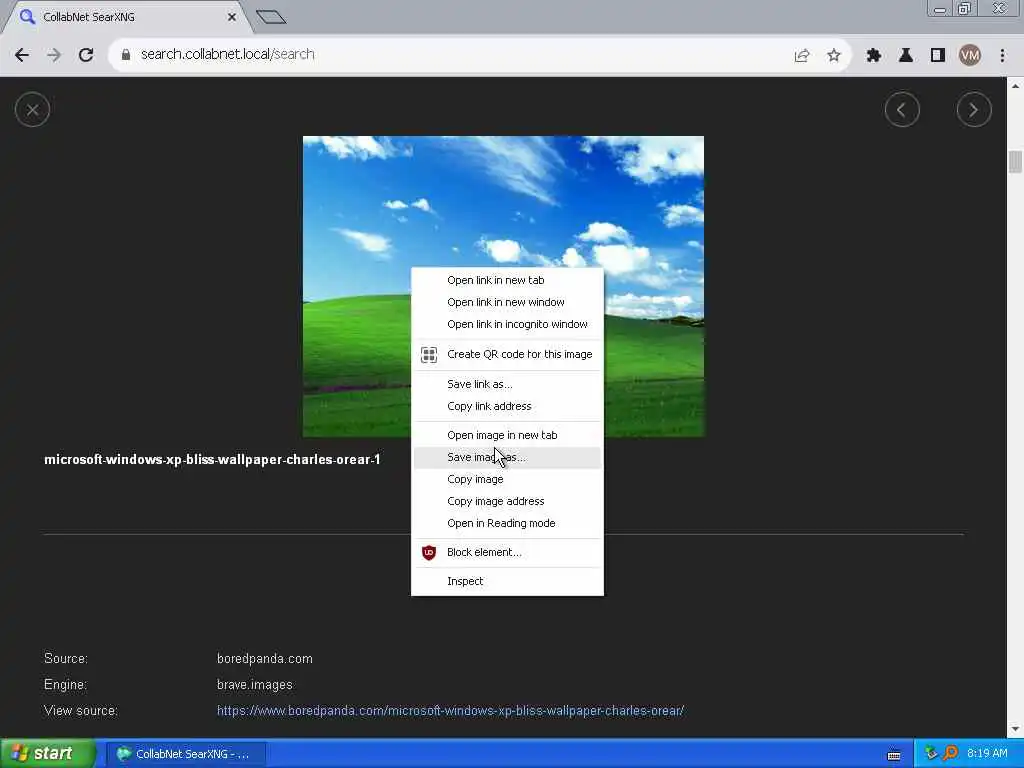The image size is (1024, 768).
Task: Select Save link as...
Action: click(x=507, y=384)
